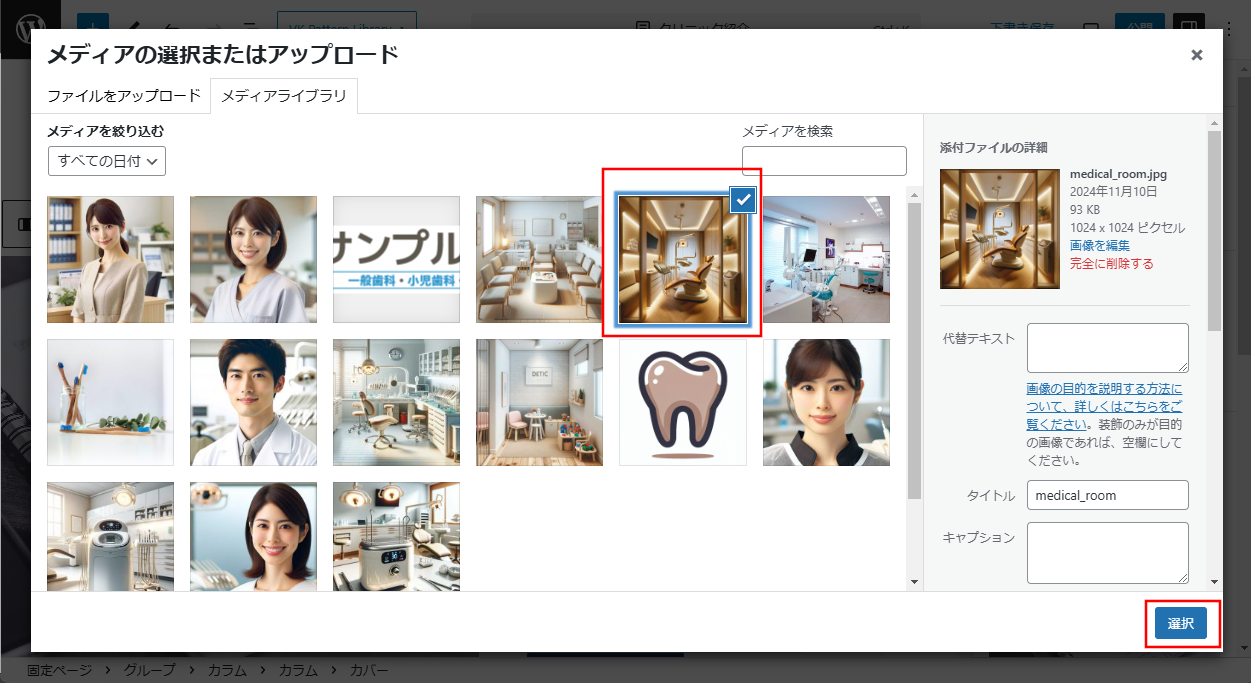Click the media grid scroll down arrow

[x=914, y=582]
